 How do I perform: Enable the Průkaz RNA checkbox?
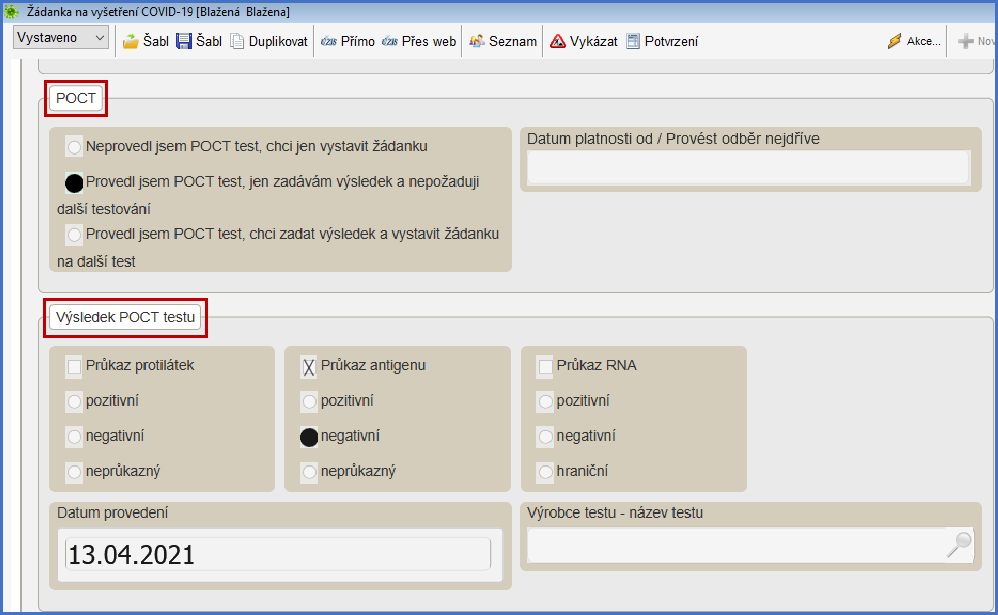point(545,366)
